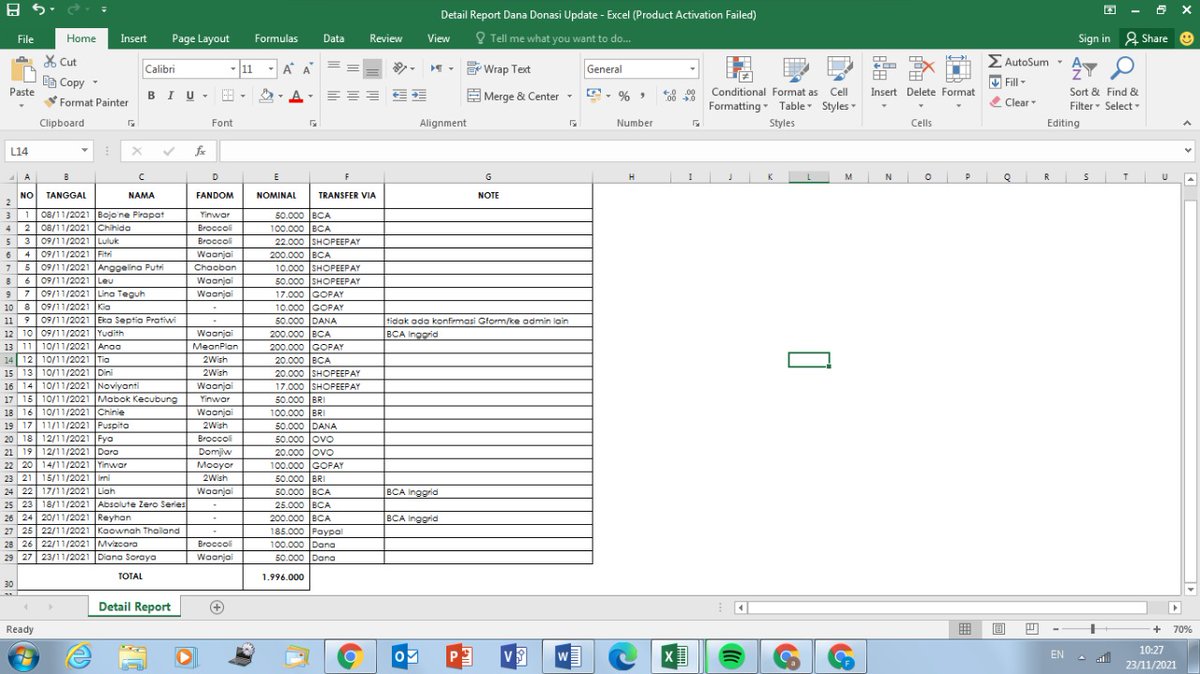1200x674 pixels.
Task: Click into the formula bar input field
Action: (x=698, y=151)
